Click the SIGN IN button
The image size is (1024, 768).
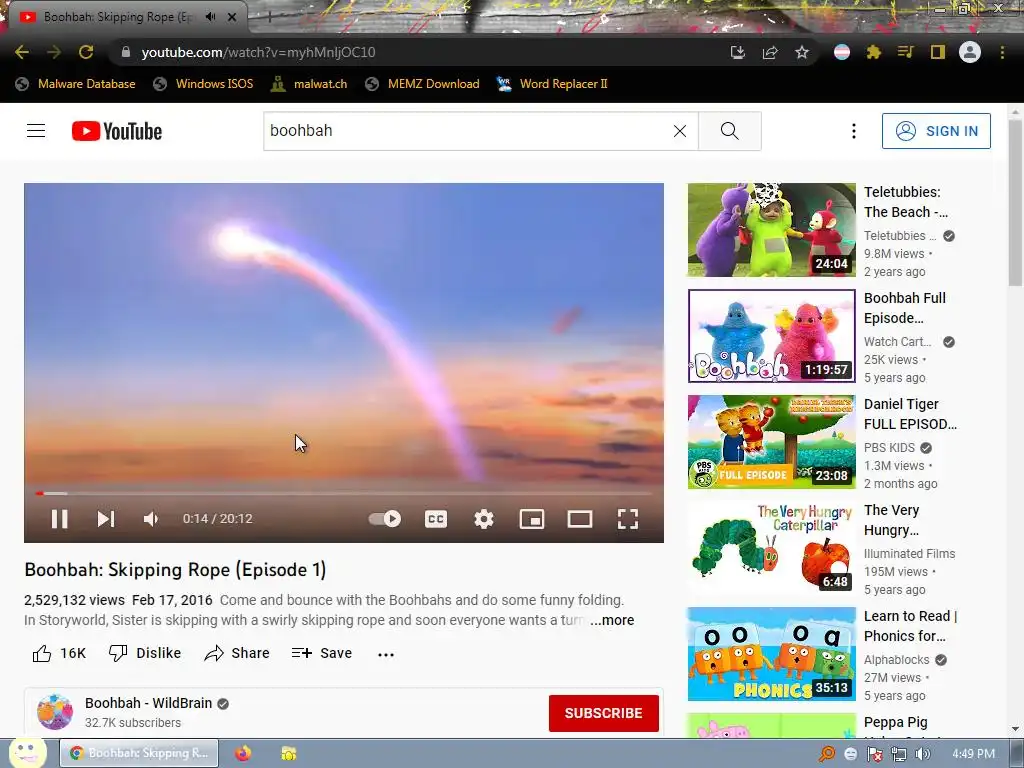click(936, 131)
